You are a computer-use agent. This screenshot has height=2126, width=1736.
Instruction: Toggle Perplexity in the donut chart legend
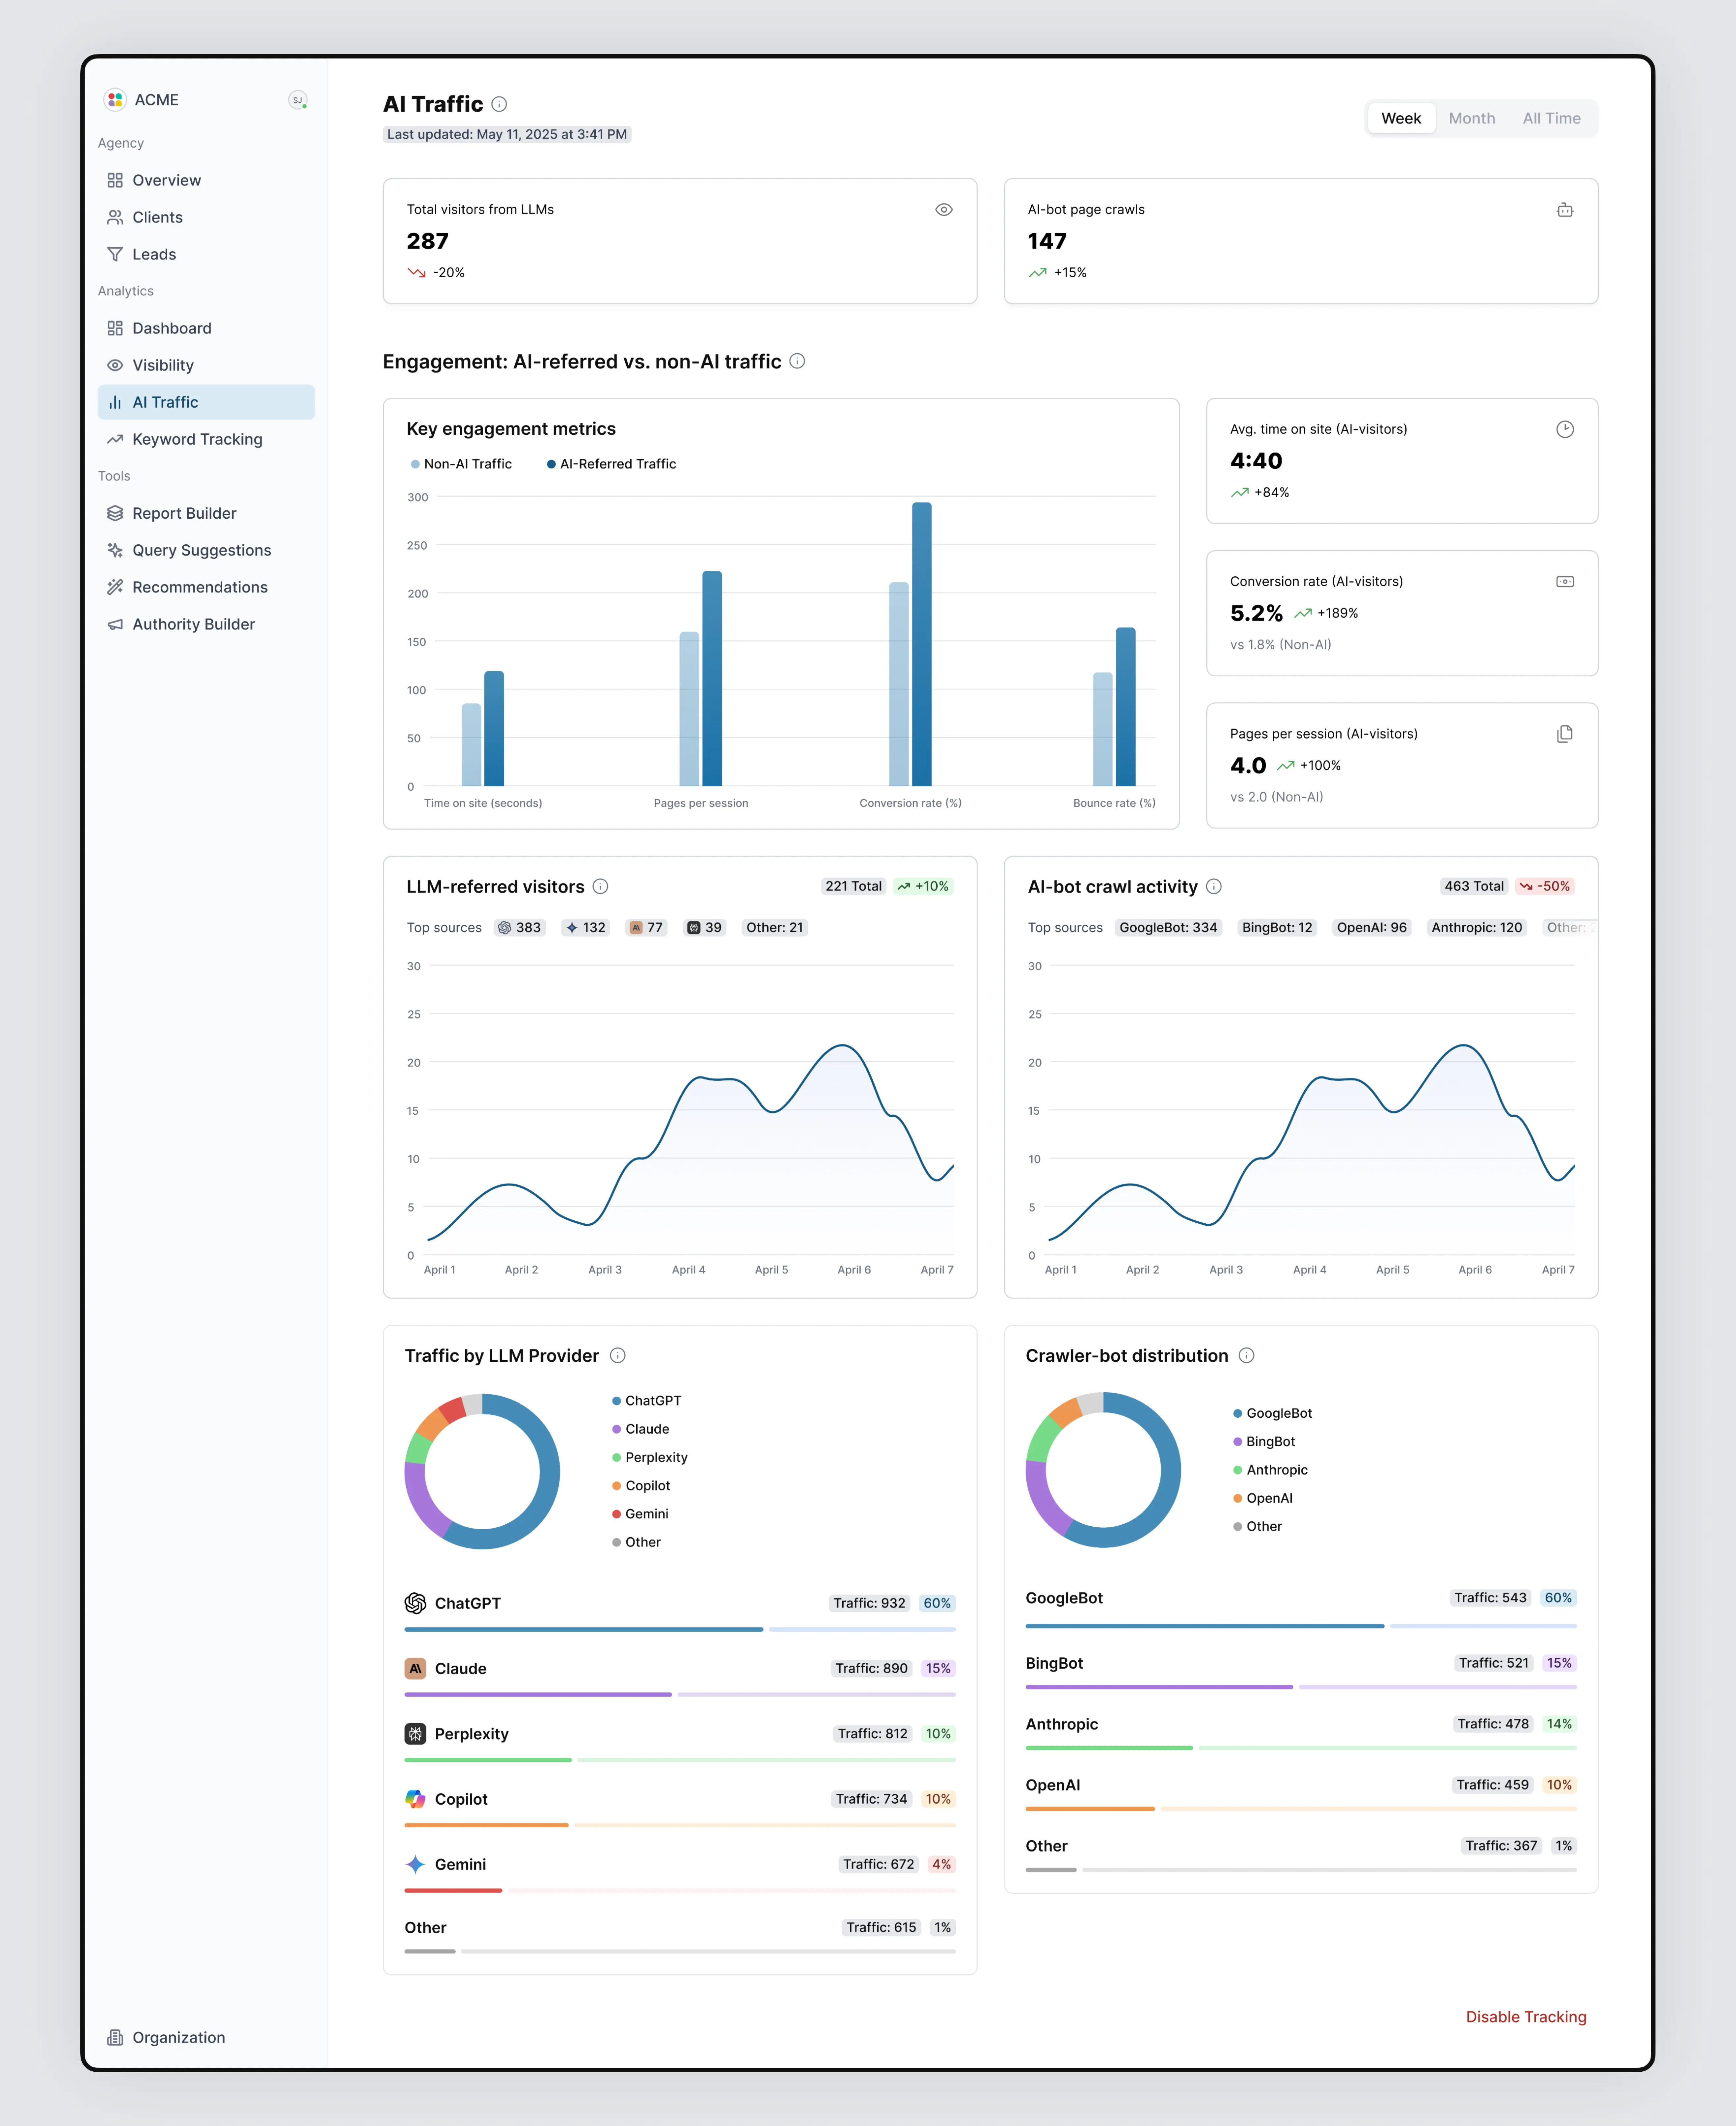(650, 1457)
